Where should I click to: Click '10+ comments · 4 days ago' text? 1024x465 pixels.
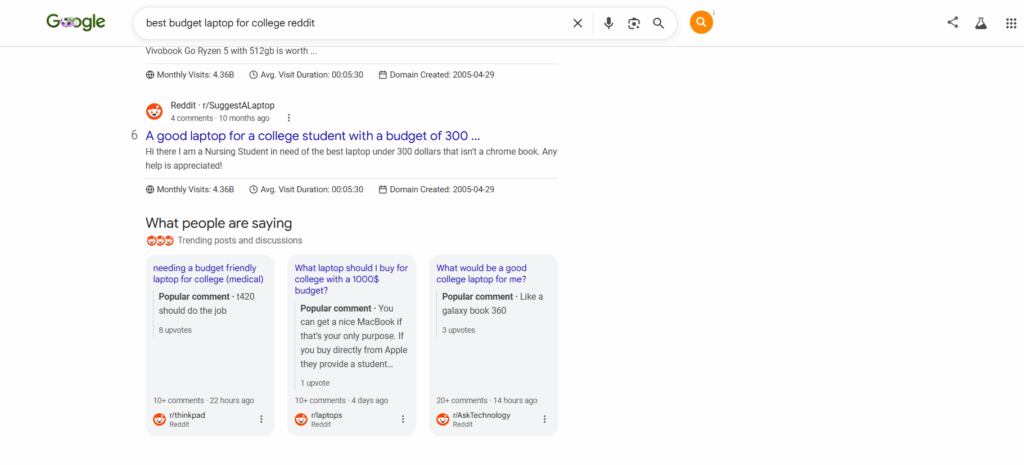point(342,400)
